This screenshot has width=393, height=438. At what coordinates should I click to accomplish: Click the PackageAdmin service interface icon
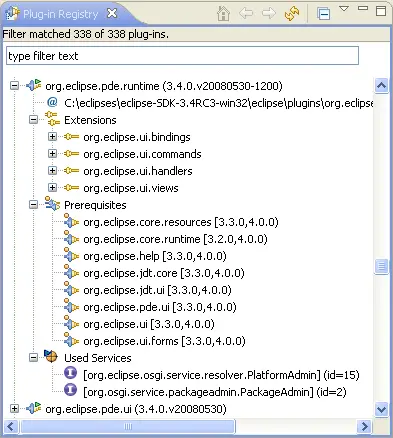tap(70, 390)
